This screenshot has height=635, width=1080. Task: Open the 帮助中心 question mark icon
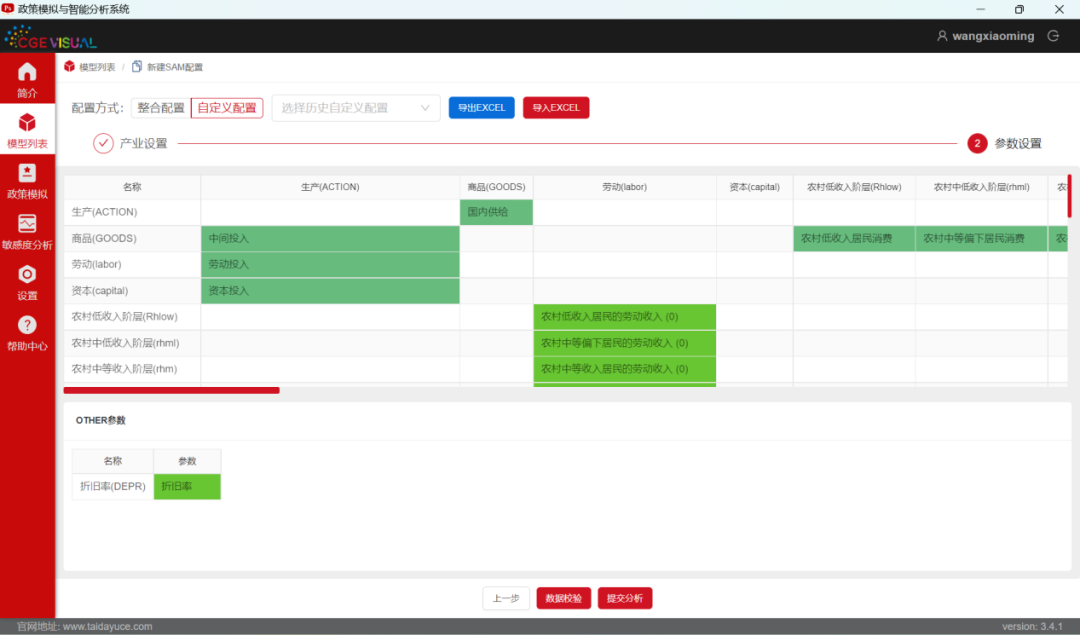tap(27, 325)
